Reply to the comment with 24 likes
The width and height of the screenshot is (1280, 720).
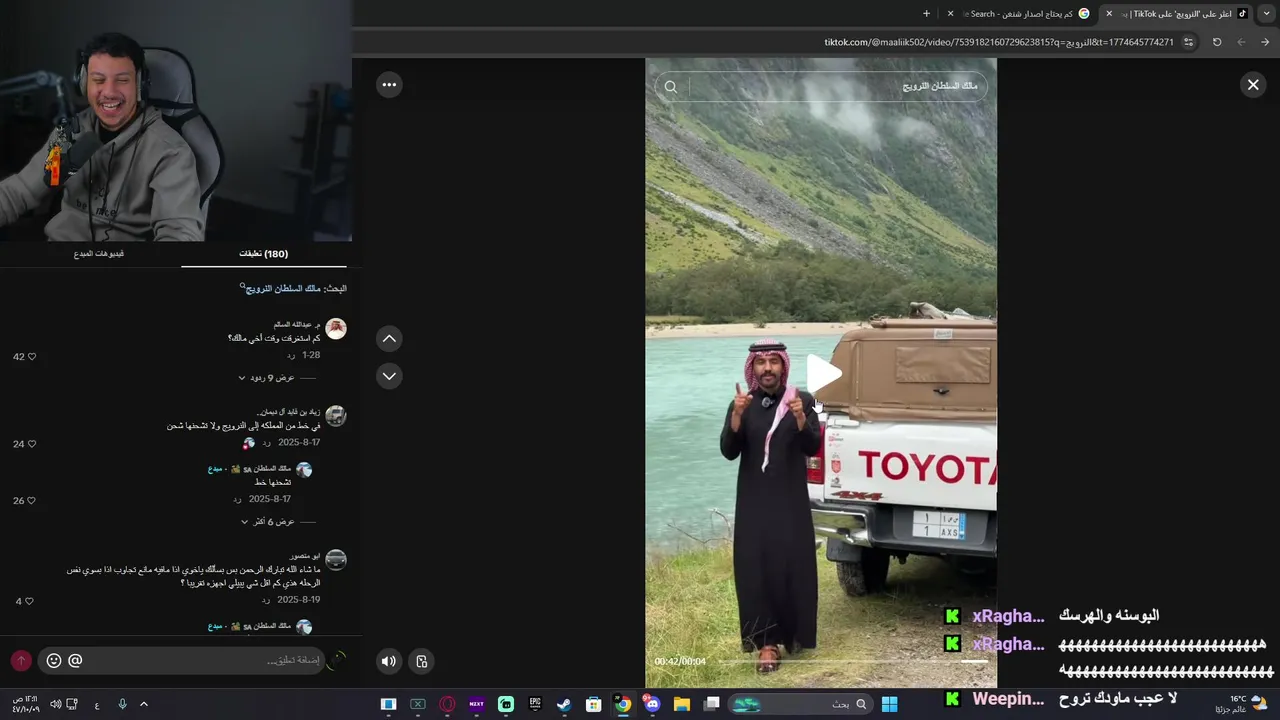coord(266,443)
